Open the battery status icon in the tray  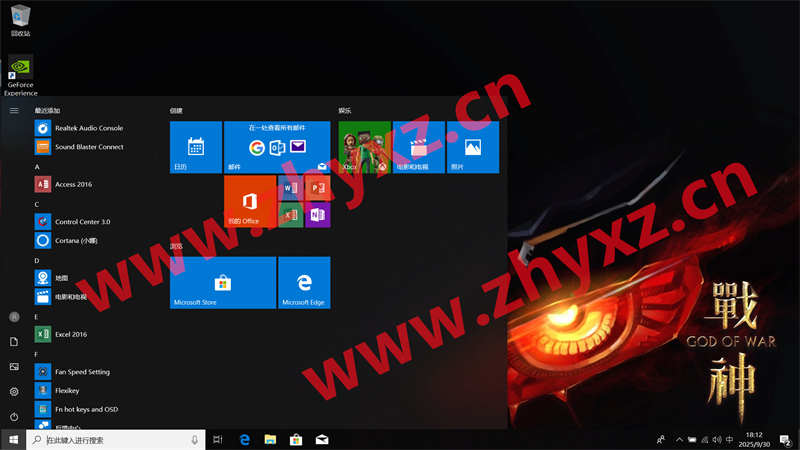(692, 439)
